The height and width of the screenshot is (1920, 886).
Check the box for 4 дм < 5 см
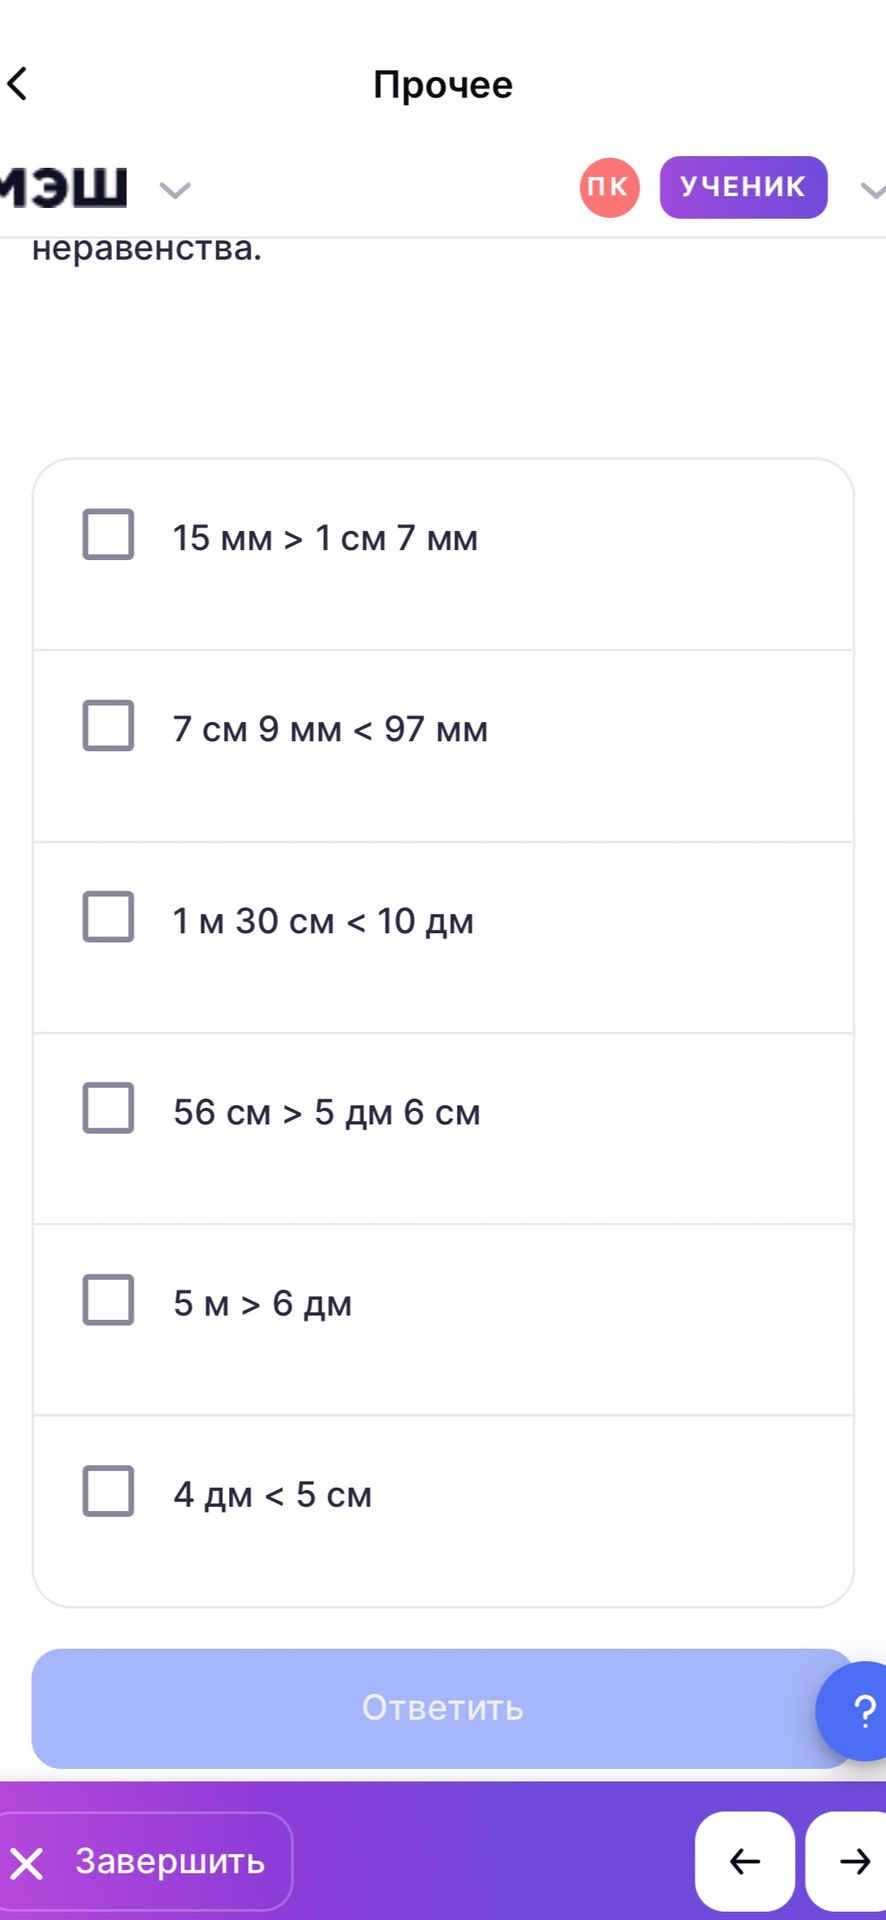pos(108,1490)
